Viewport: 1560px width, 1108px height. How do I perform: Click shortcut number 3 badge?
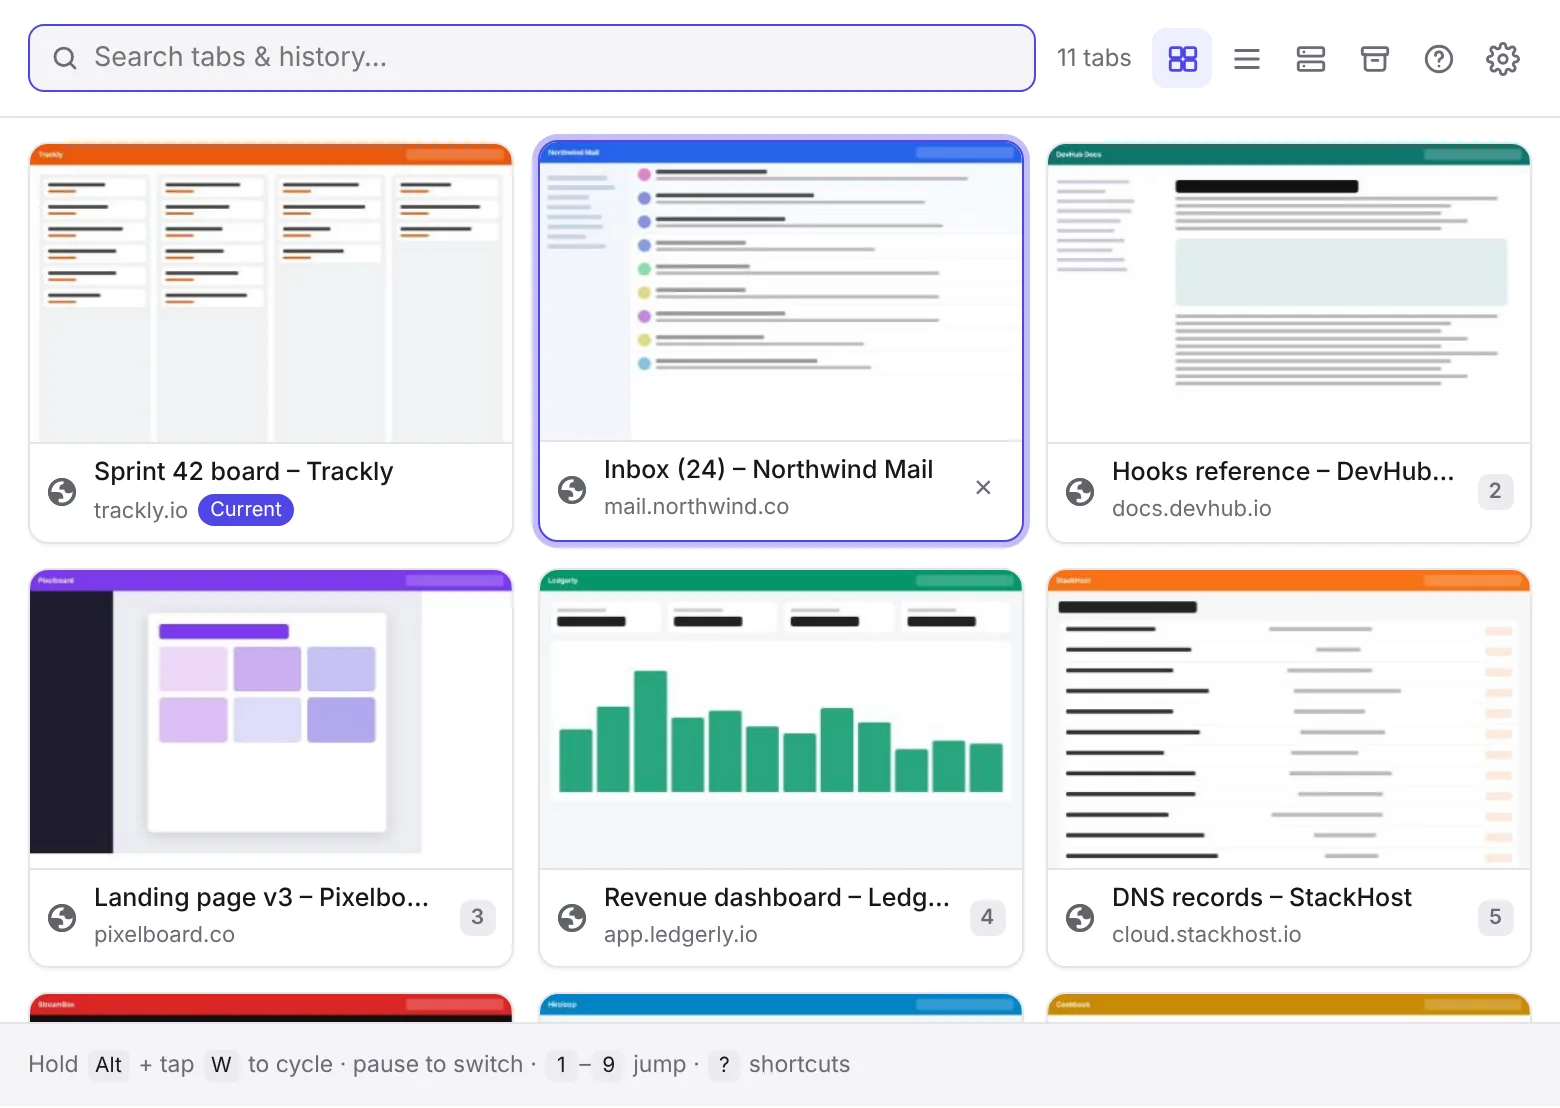(477, 917)
